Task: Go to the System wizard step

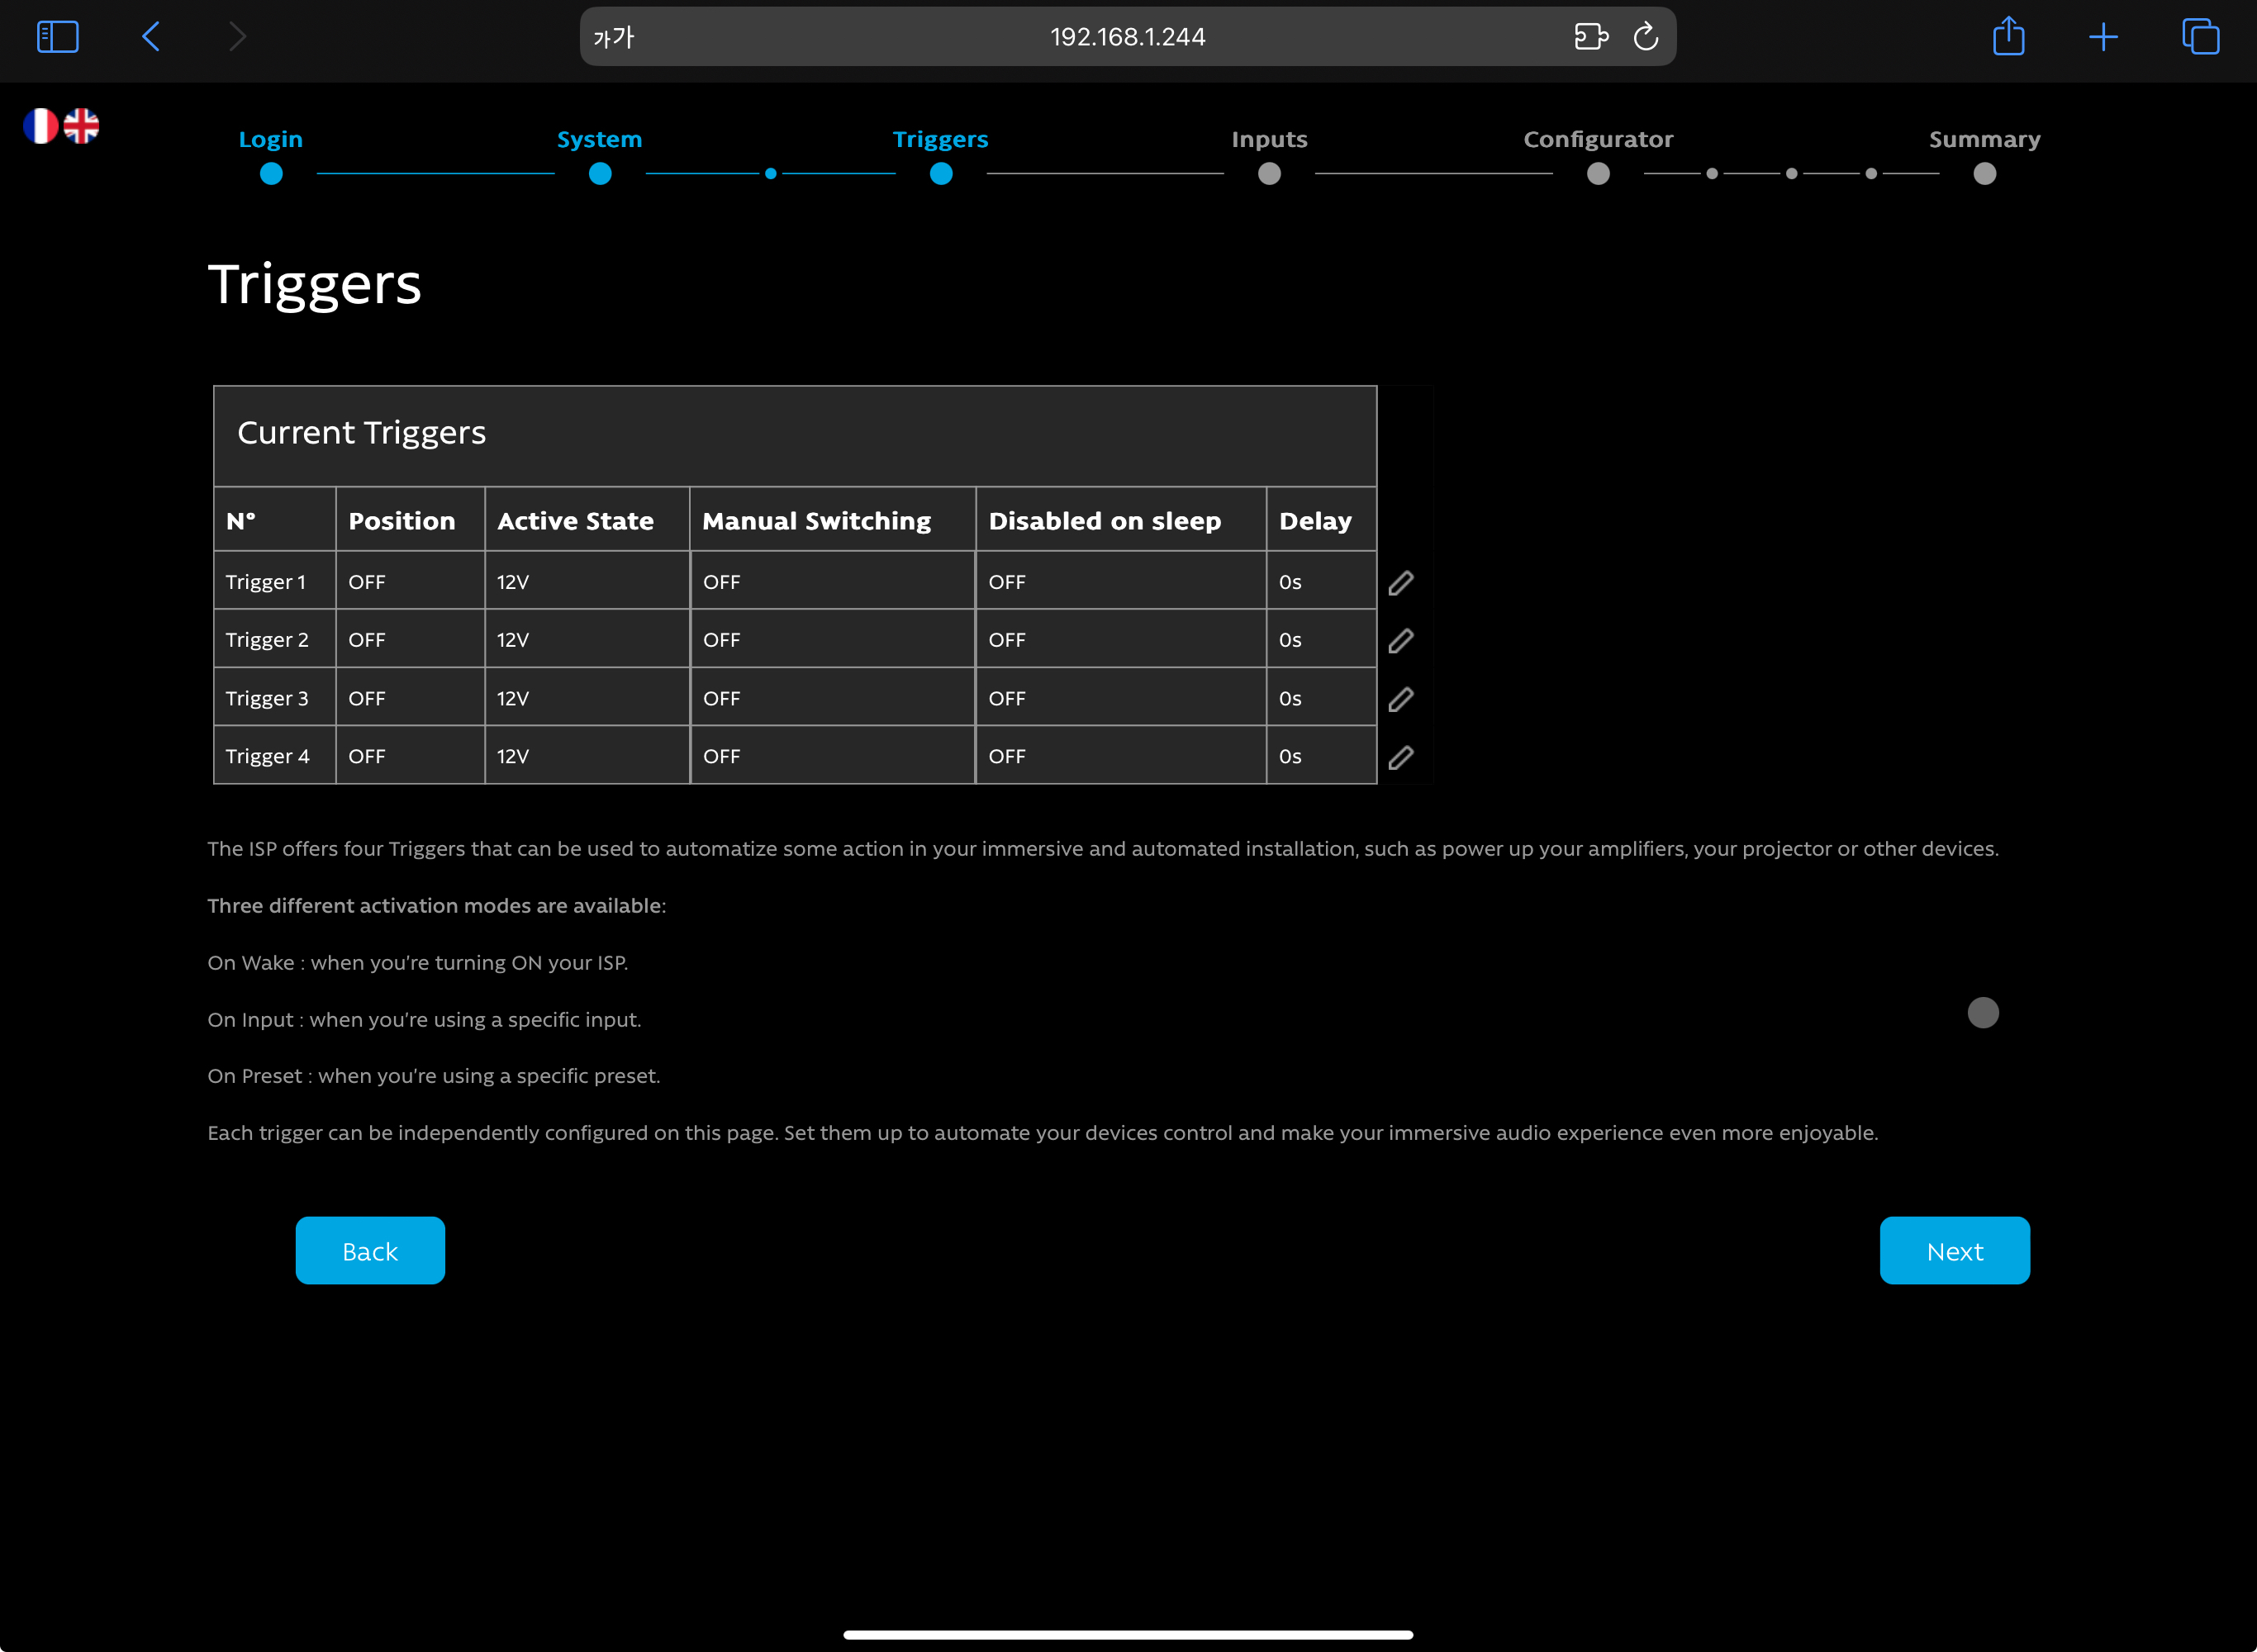Action: click(599, 139)
